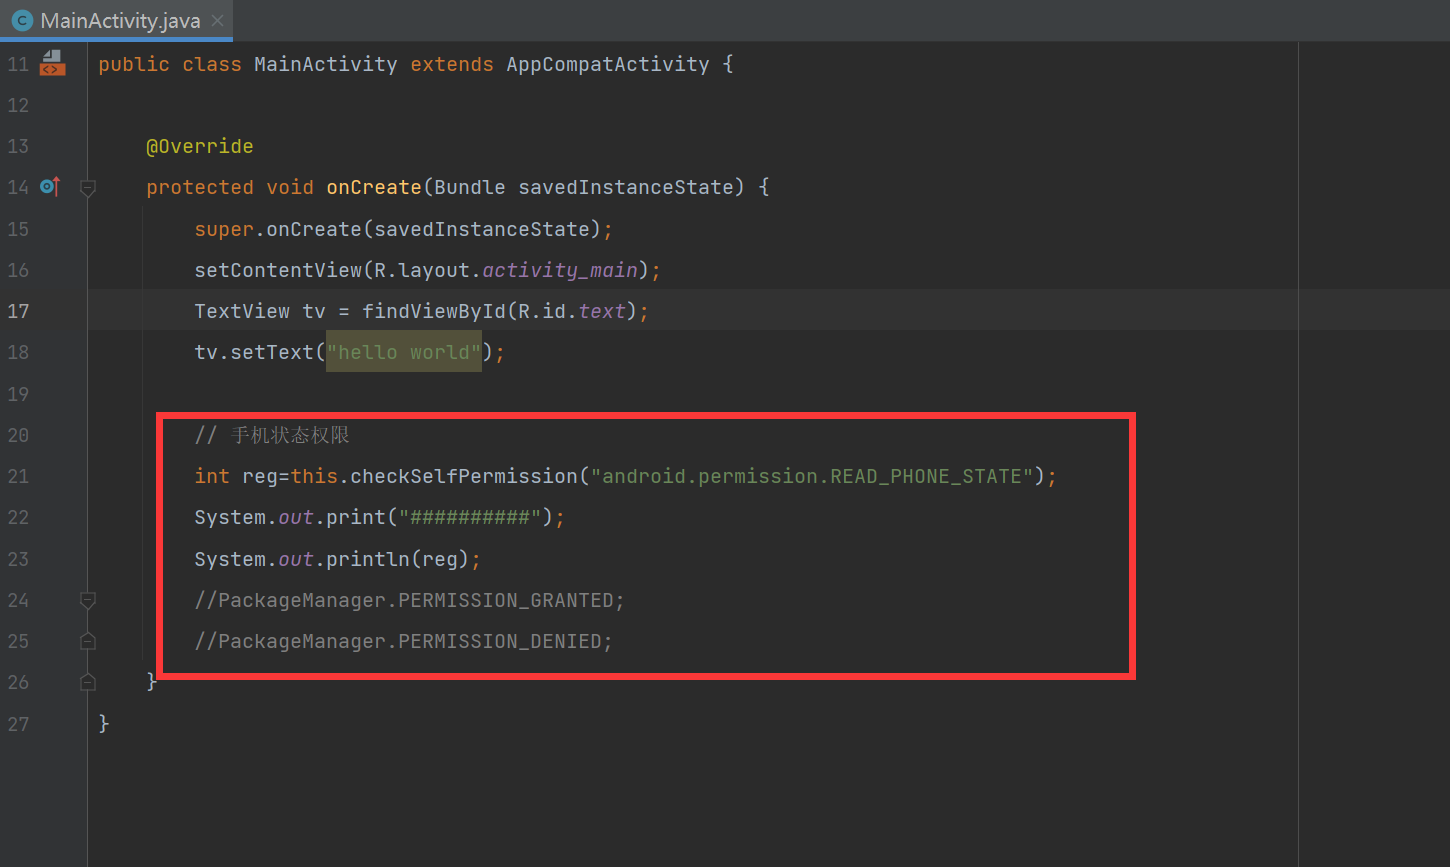
Task: Click the TextView type on line 17
Action: (242, 311)
